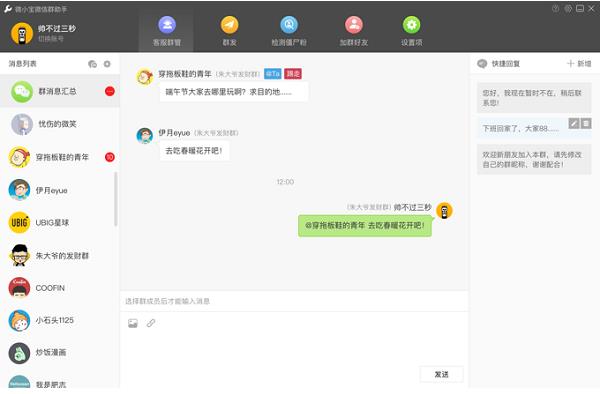Click the blue @Ta tag
615x394 pixels.
[x=273, y=74]
